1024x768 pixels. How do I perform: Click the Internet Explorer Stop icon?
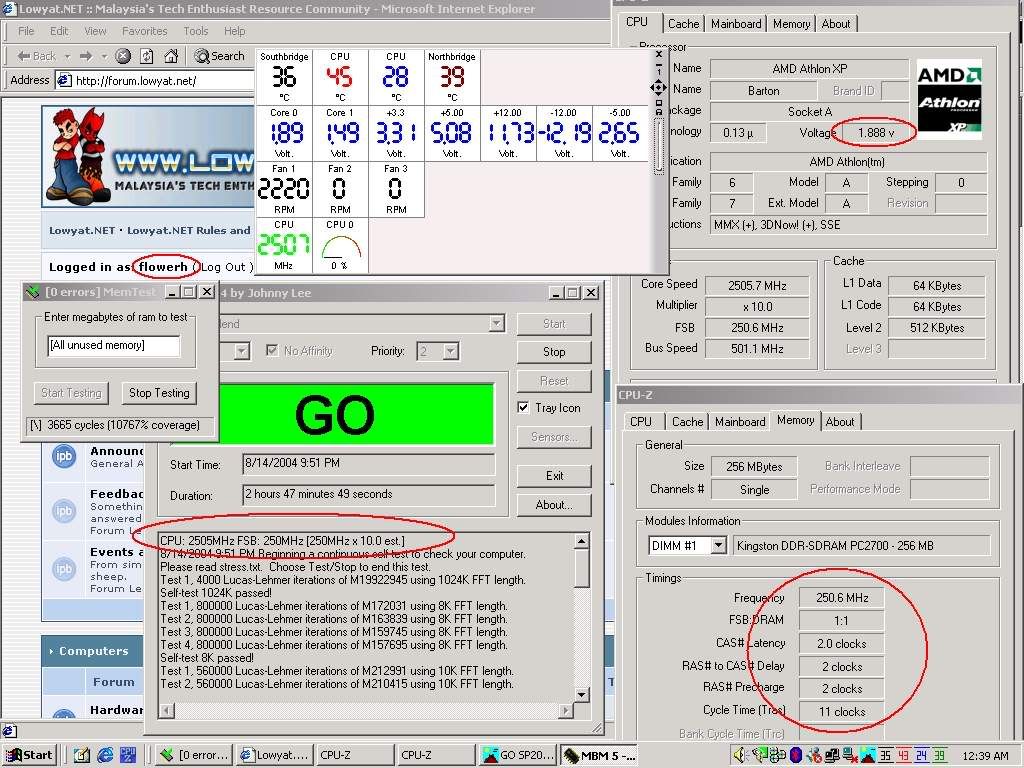(123, 56)
